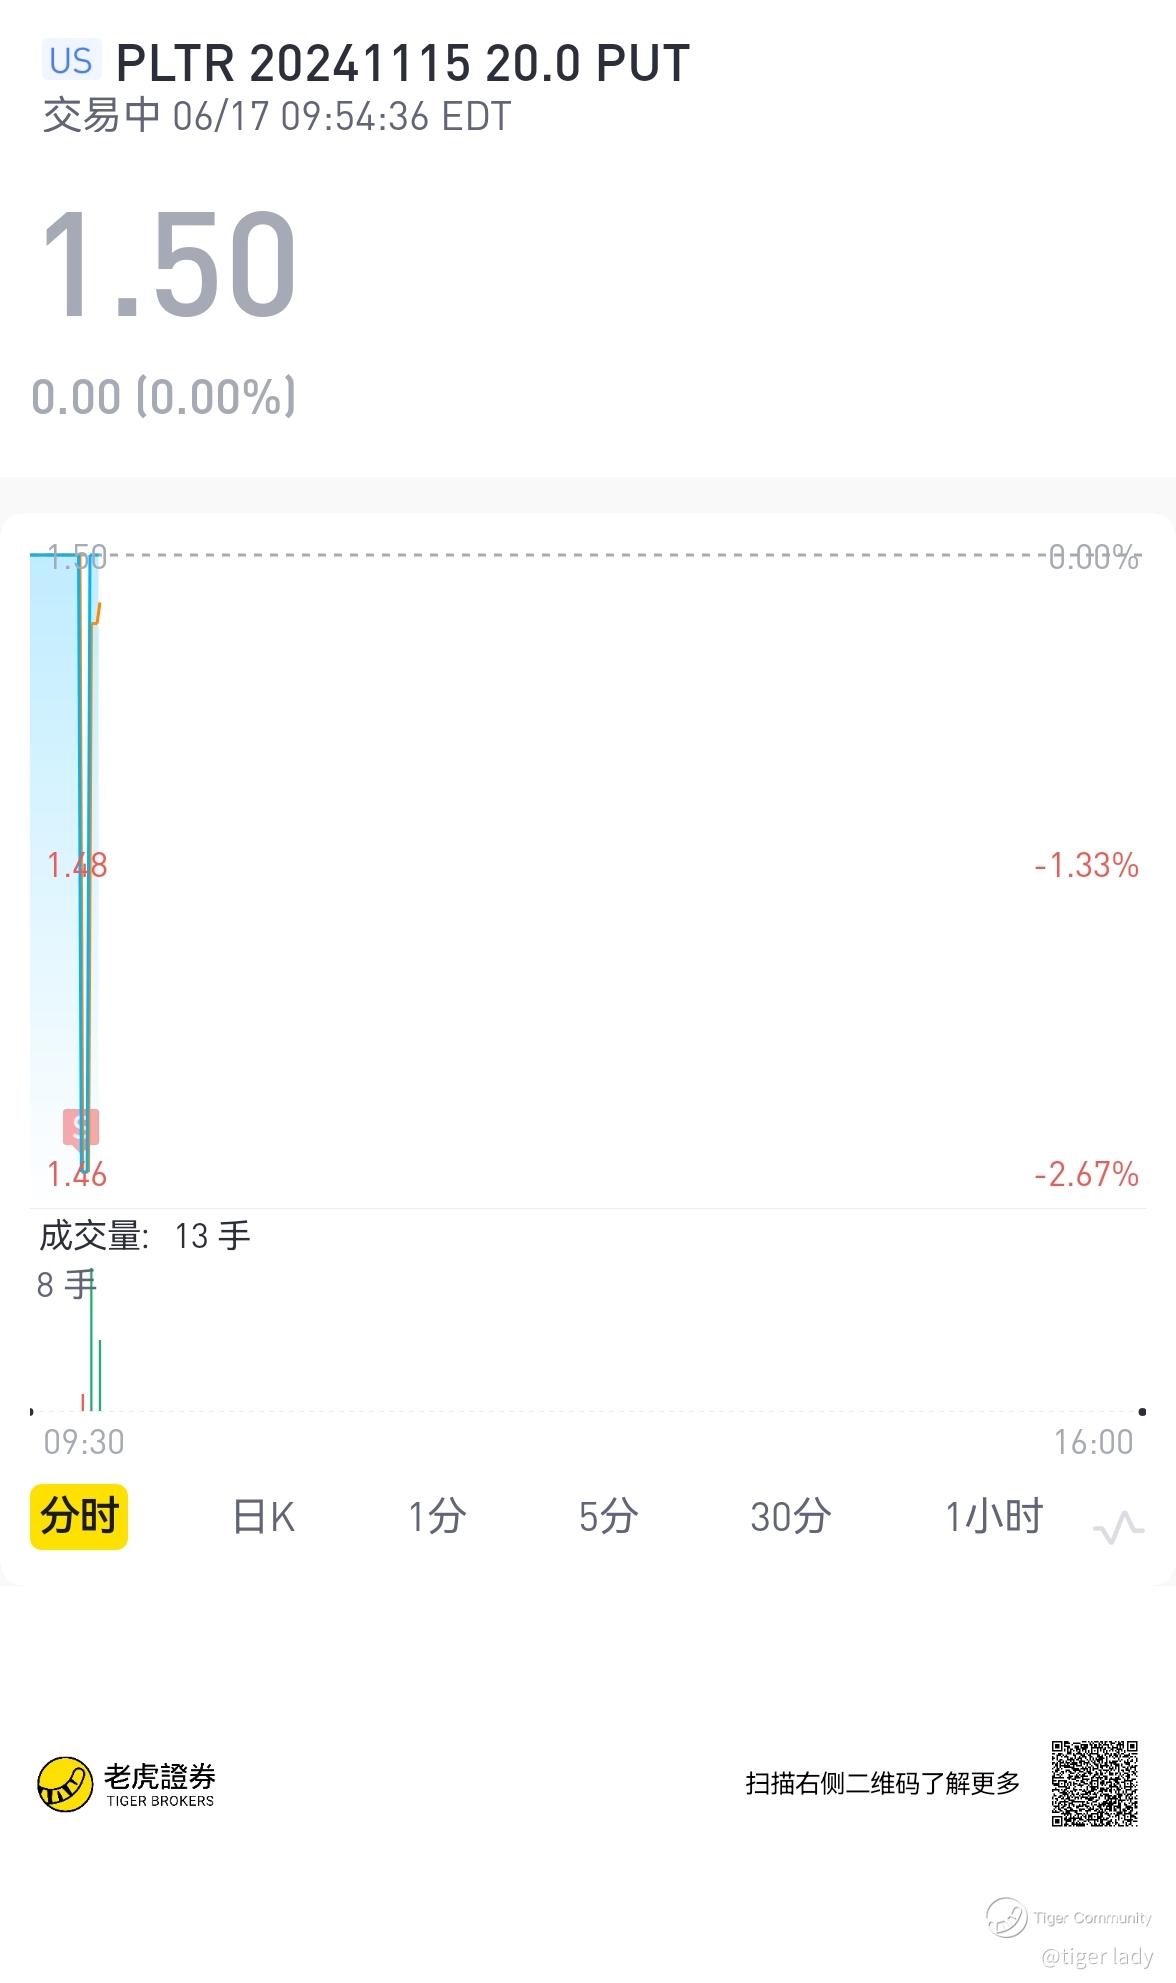Click the 1.50 last price figure

168,264
